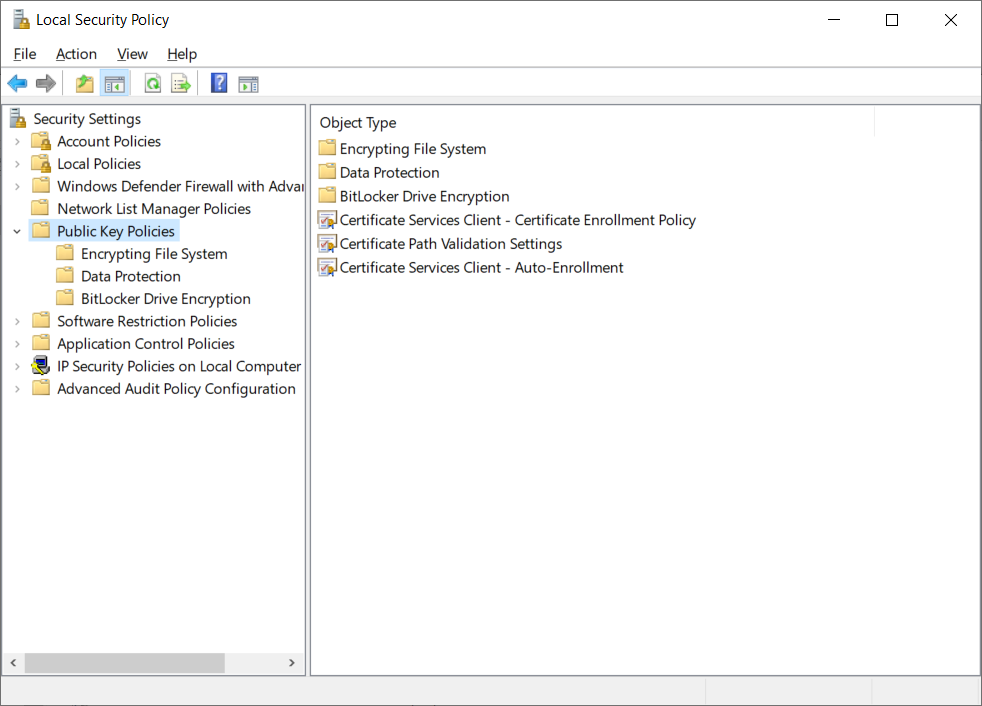This screenshot has width=982, height=706.
Task: Open the View menu
Action: coord(132,54)
